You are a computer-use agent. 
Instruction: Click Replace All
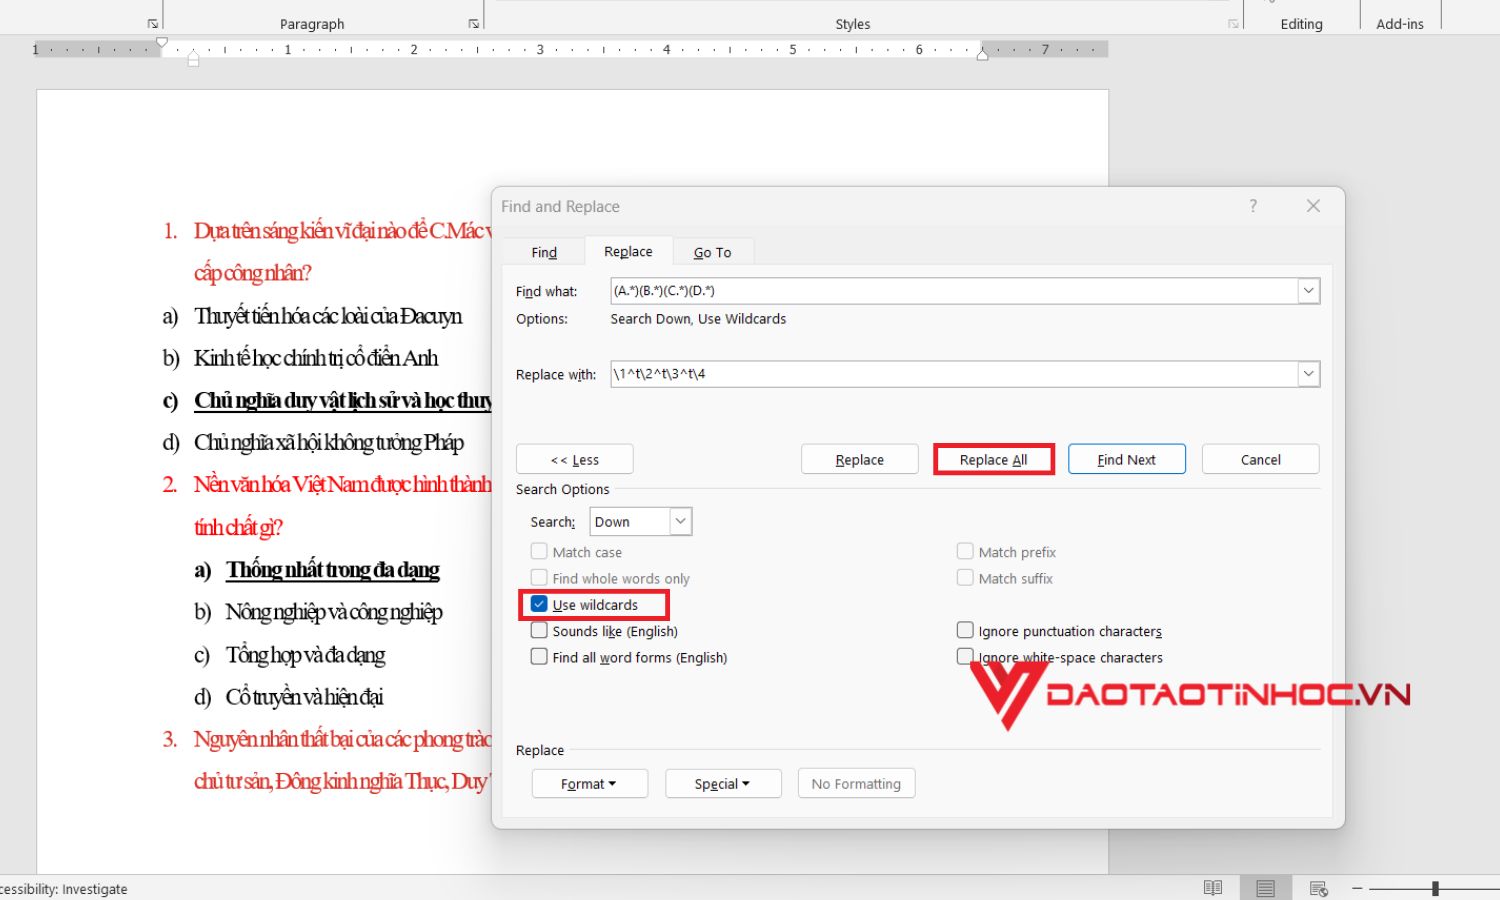(x=994, y=460)
